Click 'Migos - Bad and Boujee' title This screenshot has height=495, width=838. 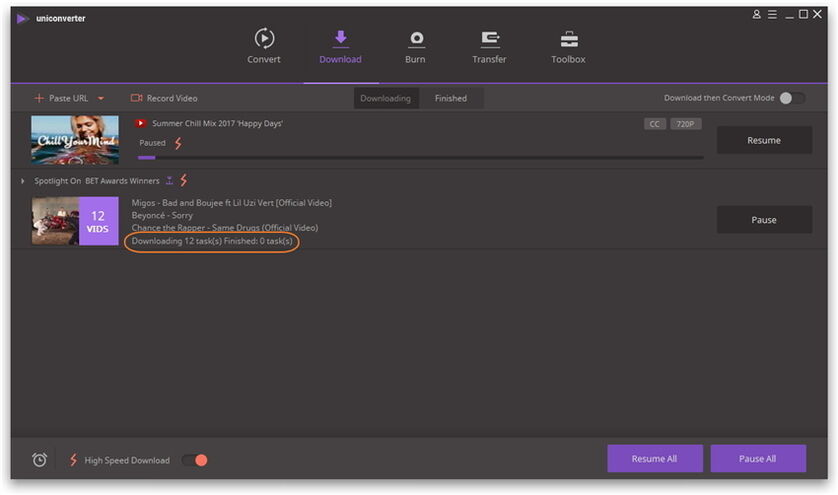click(231, 203)
